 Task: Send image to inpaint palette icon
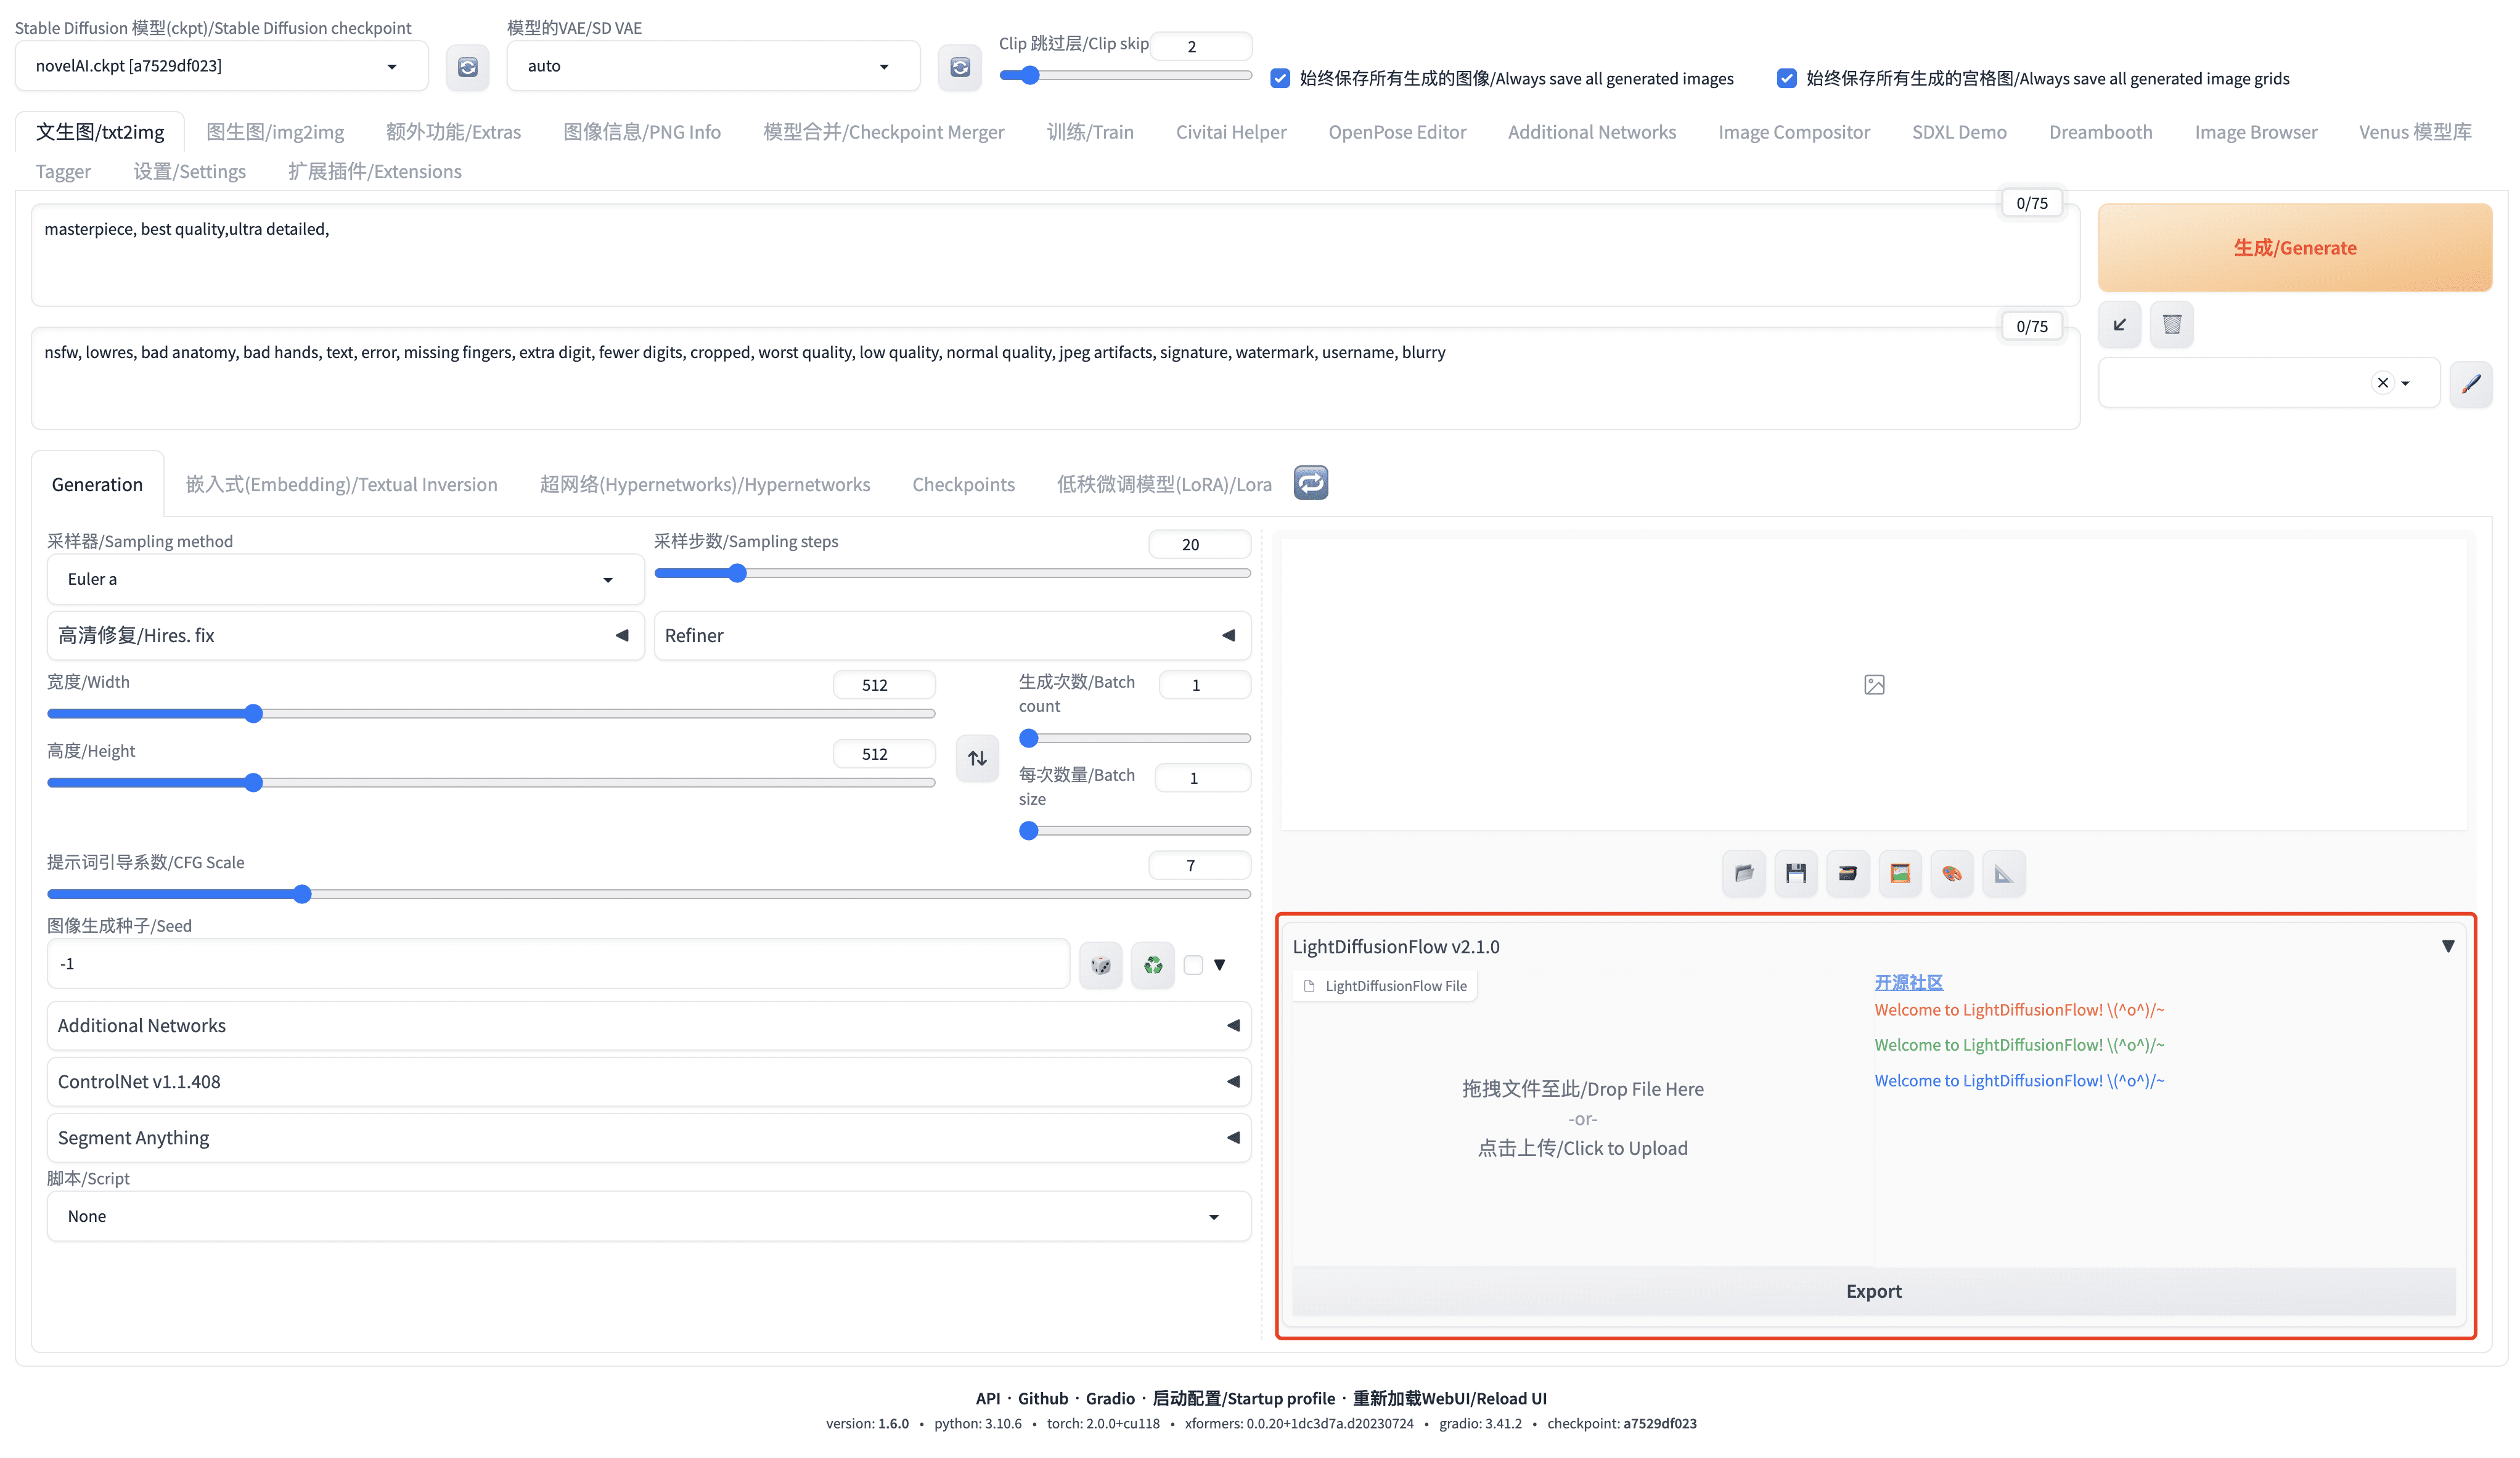coord(1951,873)
